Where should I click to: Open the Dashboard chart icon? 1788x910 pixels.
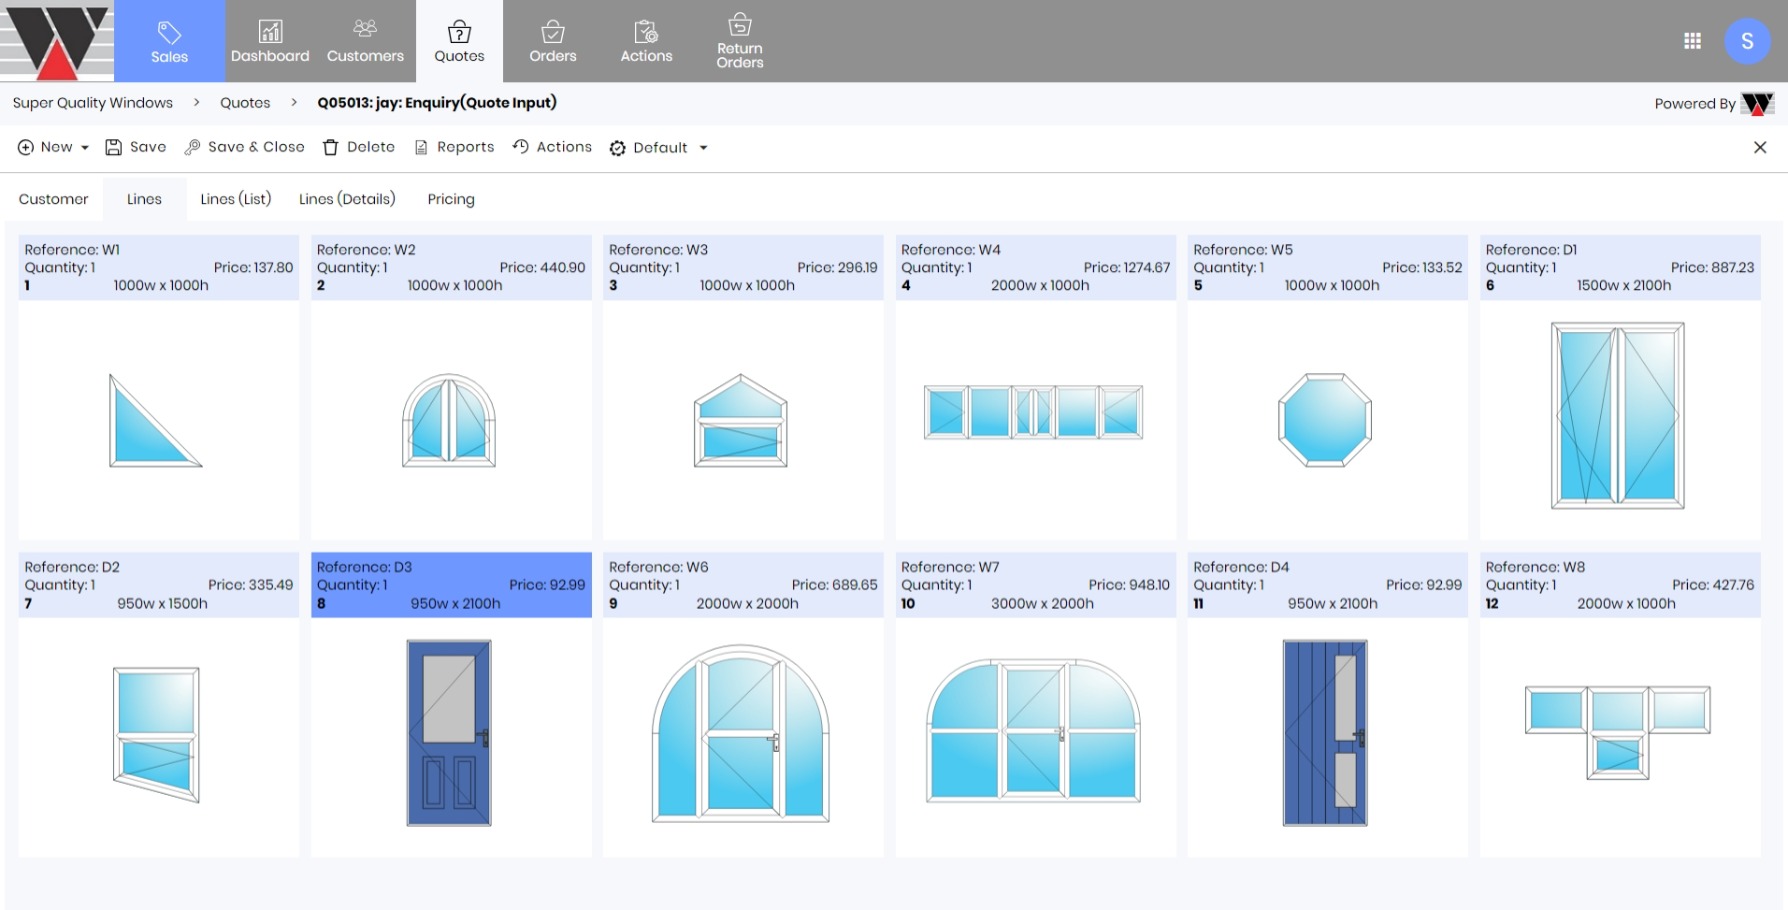(270, 32)
